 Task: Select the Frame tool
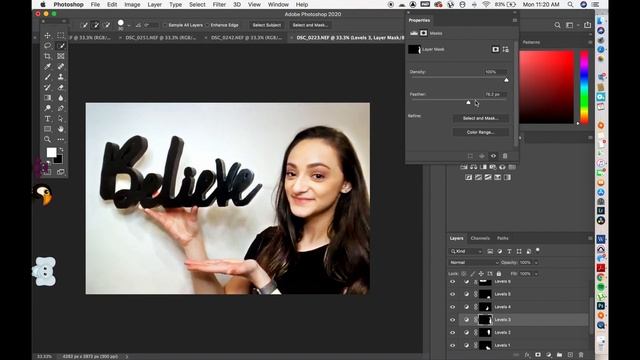click(x=60, y=56)
